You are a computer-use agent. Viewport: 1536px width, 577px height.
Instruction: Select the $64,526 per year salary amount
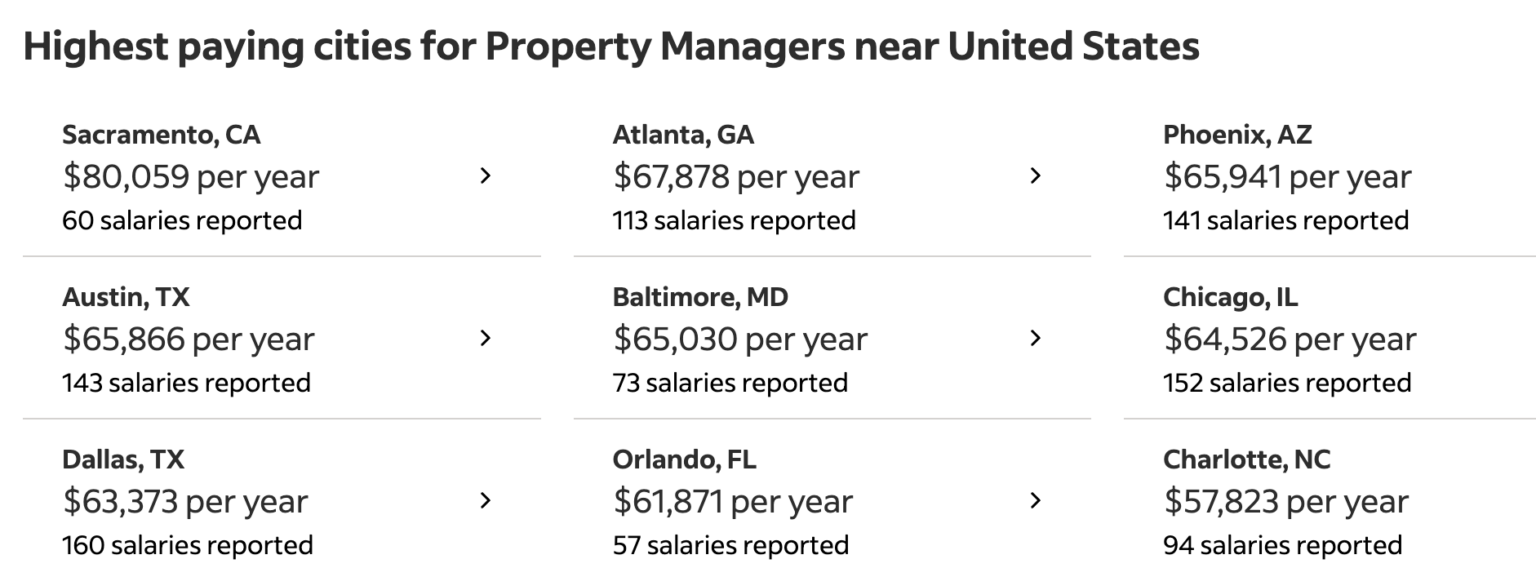pos(1290,339)
